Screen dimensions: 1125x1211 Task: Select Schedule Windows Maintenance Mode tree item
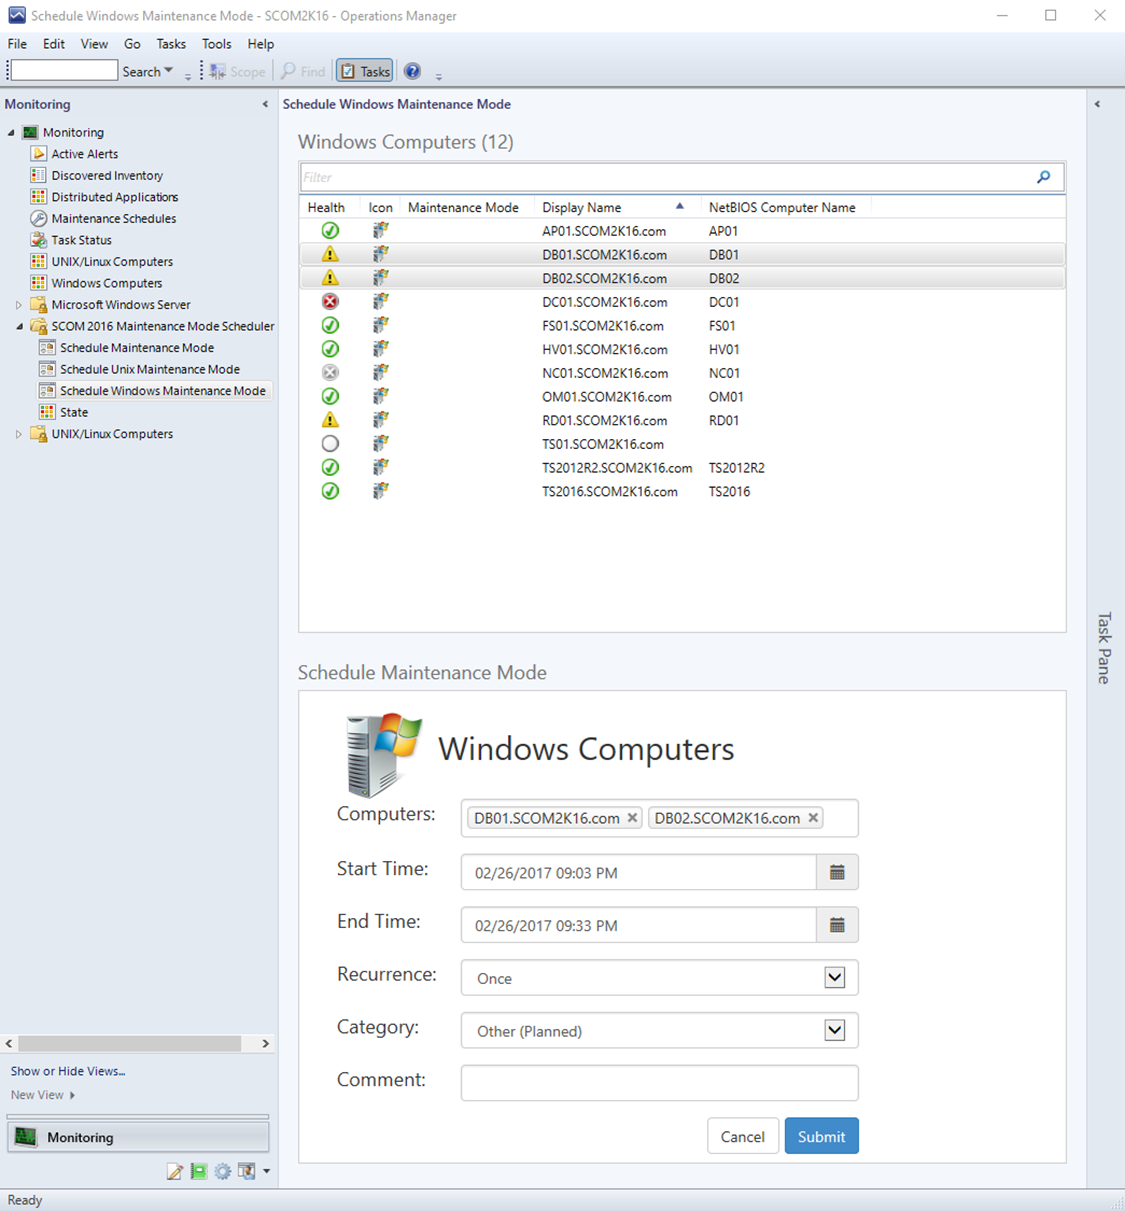(162, 391)
